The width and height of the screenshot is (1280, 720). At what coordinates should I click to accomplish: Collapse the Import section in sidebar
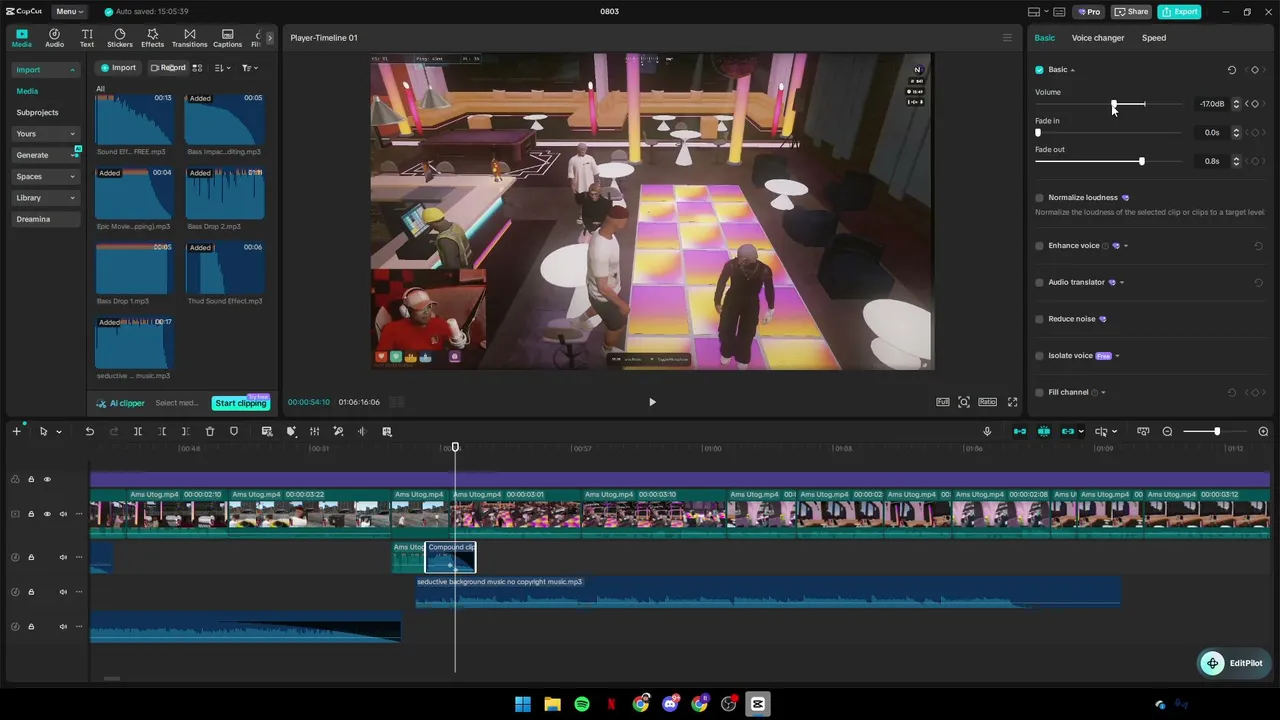[46, 69]
